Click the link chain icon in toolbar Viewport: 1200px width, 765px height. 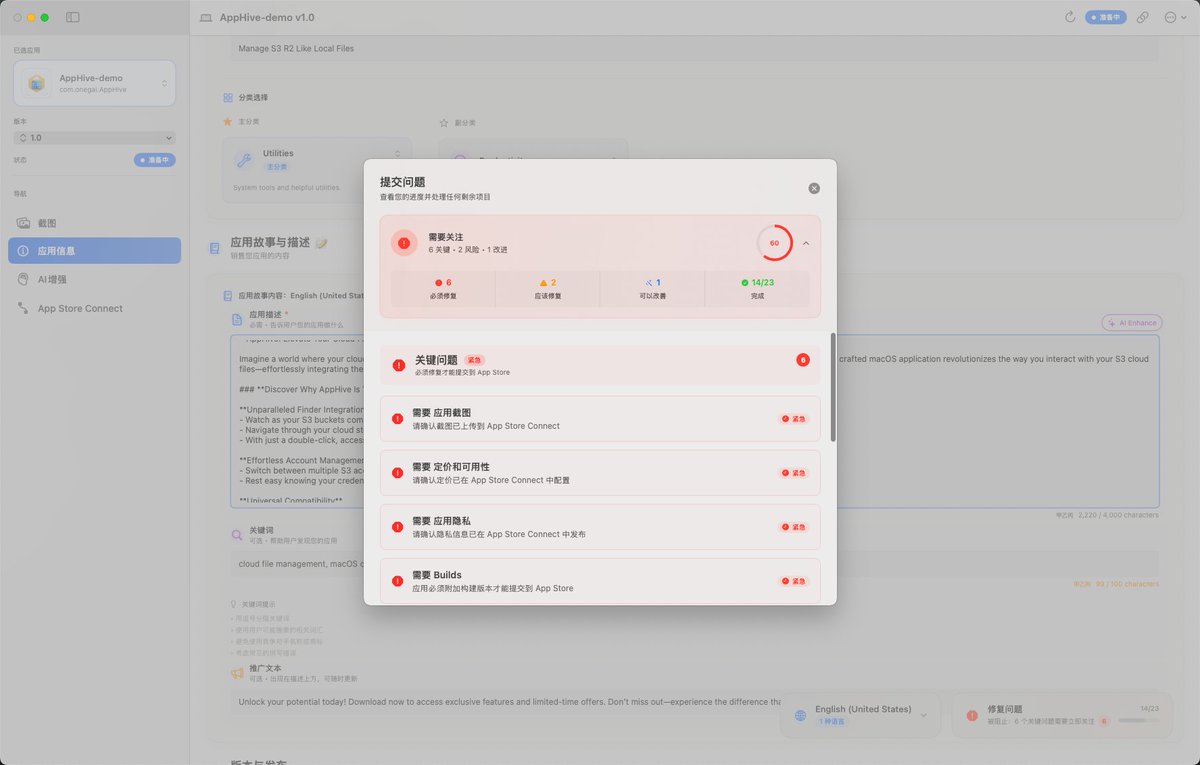[1143, 17]
